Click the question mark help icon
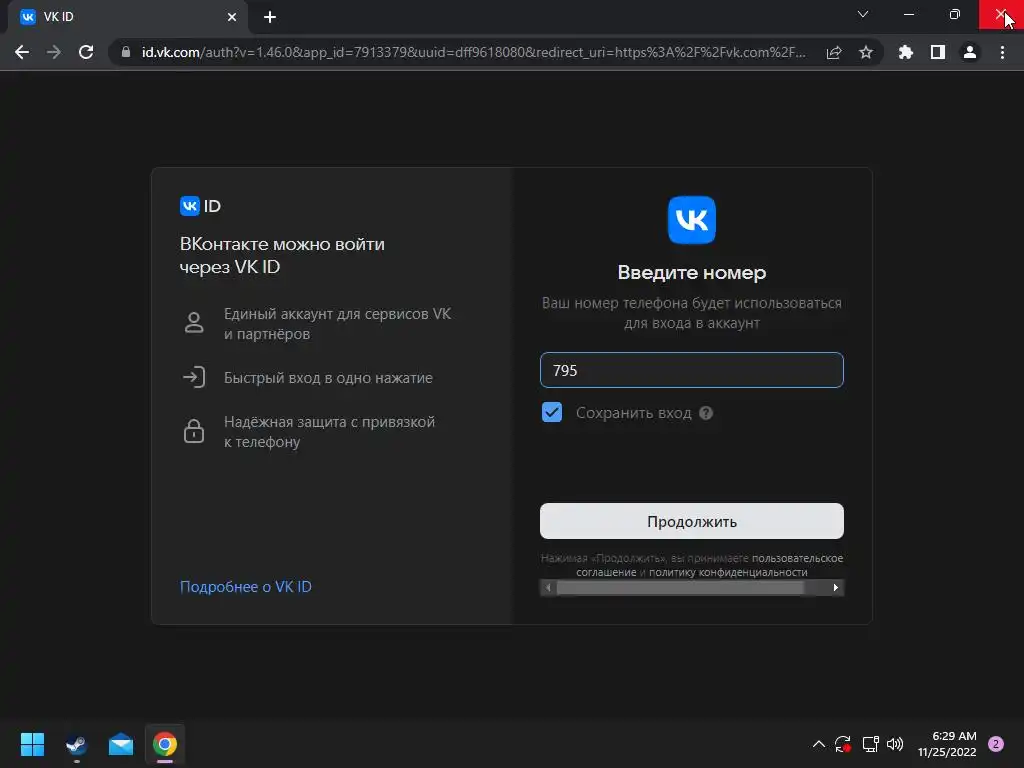Viewport: 1024px width, 768px height. click(x=706, y=413)
